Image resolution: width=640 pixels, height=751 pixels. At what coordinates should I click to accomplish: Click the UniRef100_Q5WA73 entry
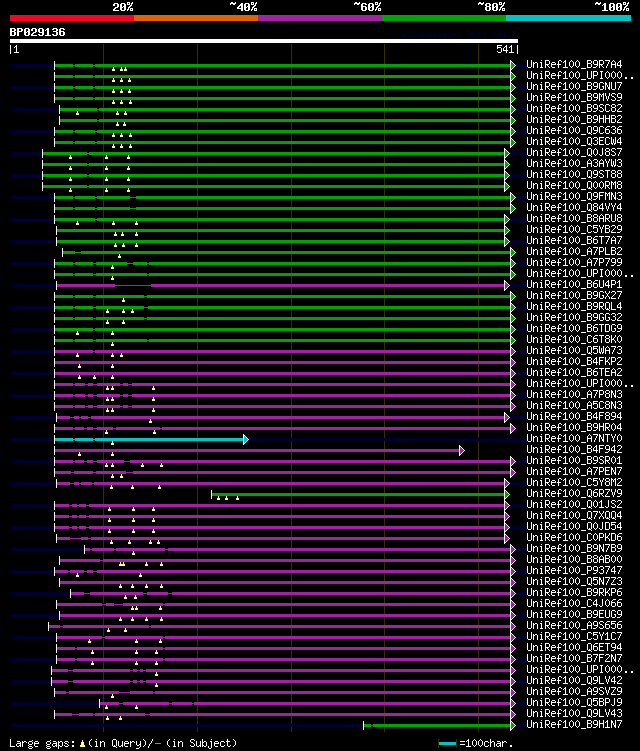click(x=574, y=351)
